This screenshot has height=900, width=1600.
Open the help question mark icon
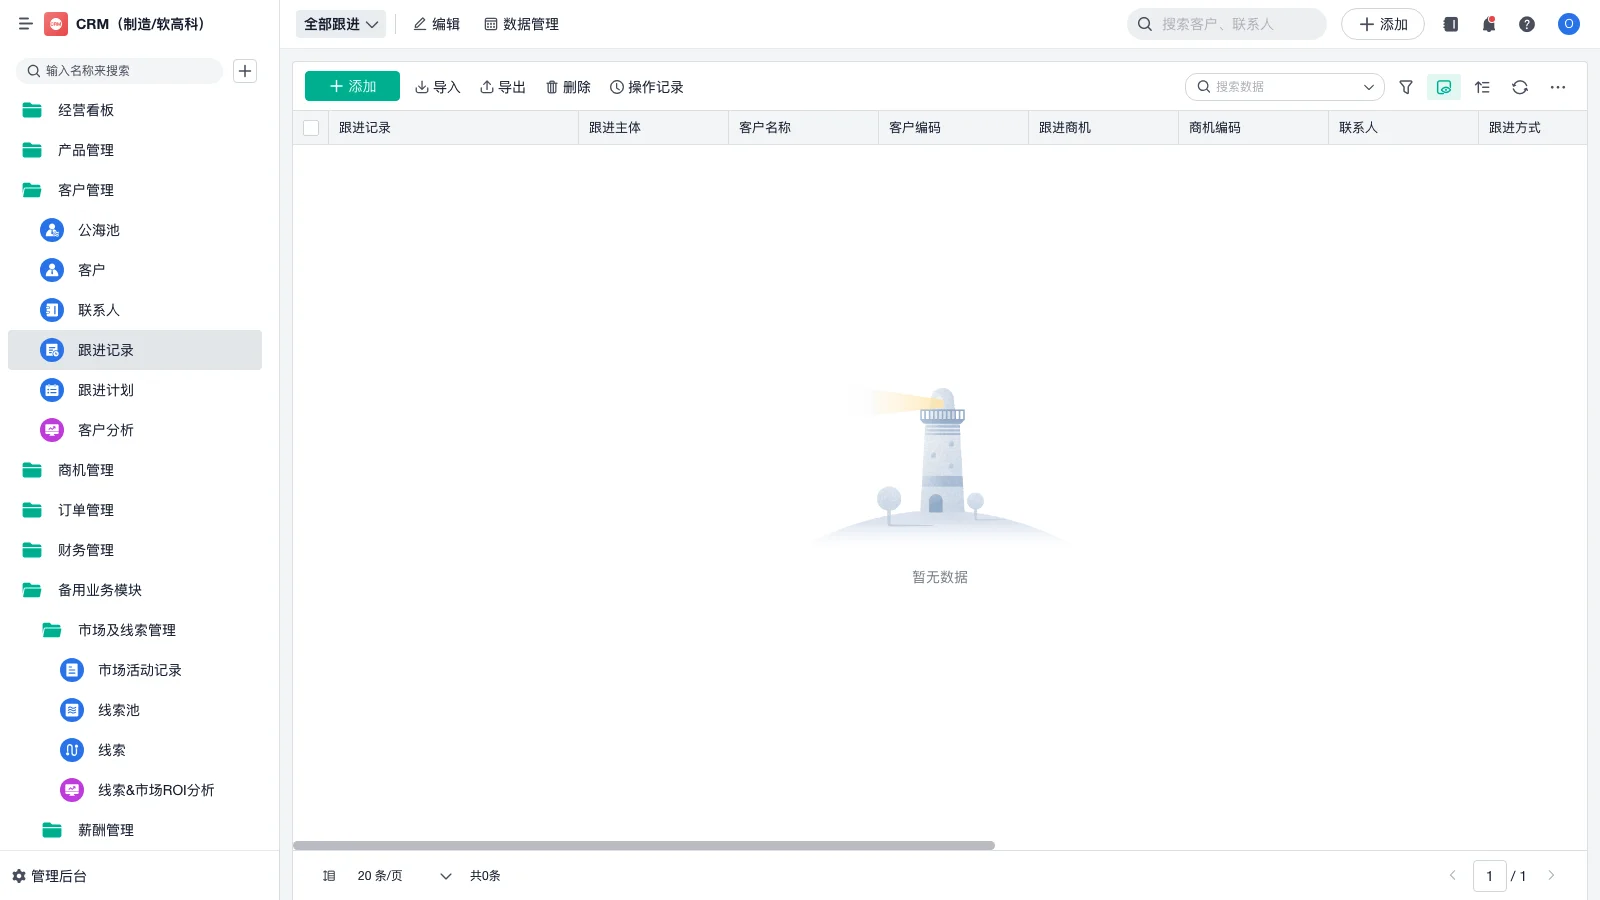tap(1527, 24)
